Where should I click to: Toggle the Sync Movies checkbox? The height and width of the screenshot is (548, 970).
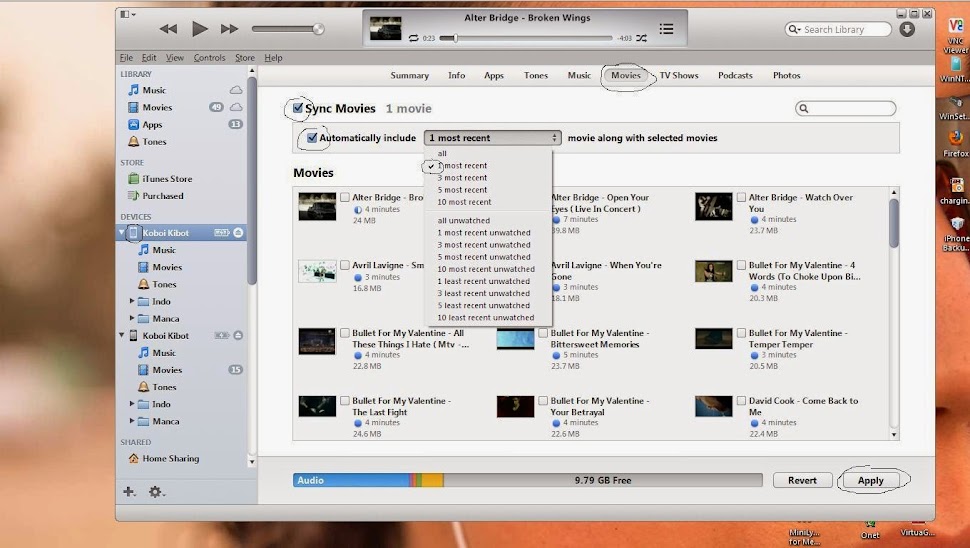tap(298, 108)
